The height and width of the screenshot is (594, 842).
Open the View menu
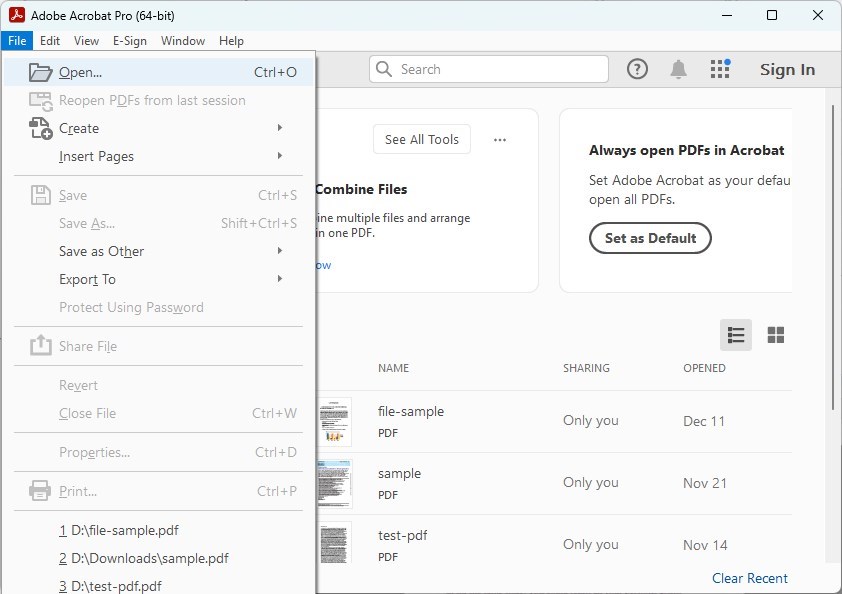(86, 41)
